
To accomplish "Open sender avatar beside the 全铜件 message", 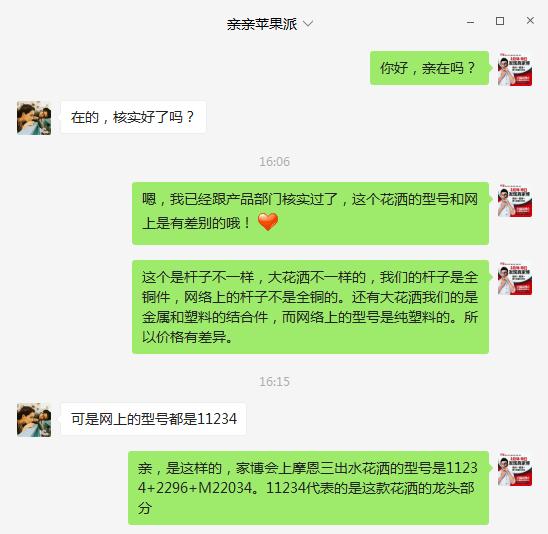I will pos(515,279).
